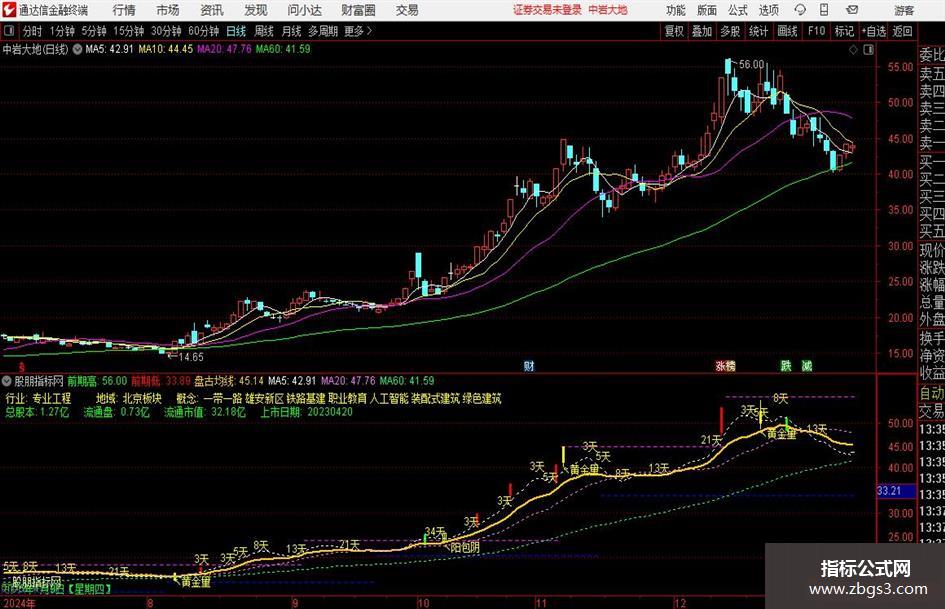Viewport: 945px width, 609px height.
Task: Click the 14.65 low price label
Action: point(191,357)
